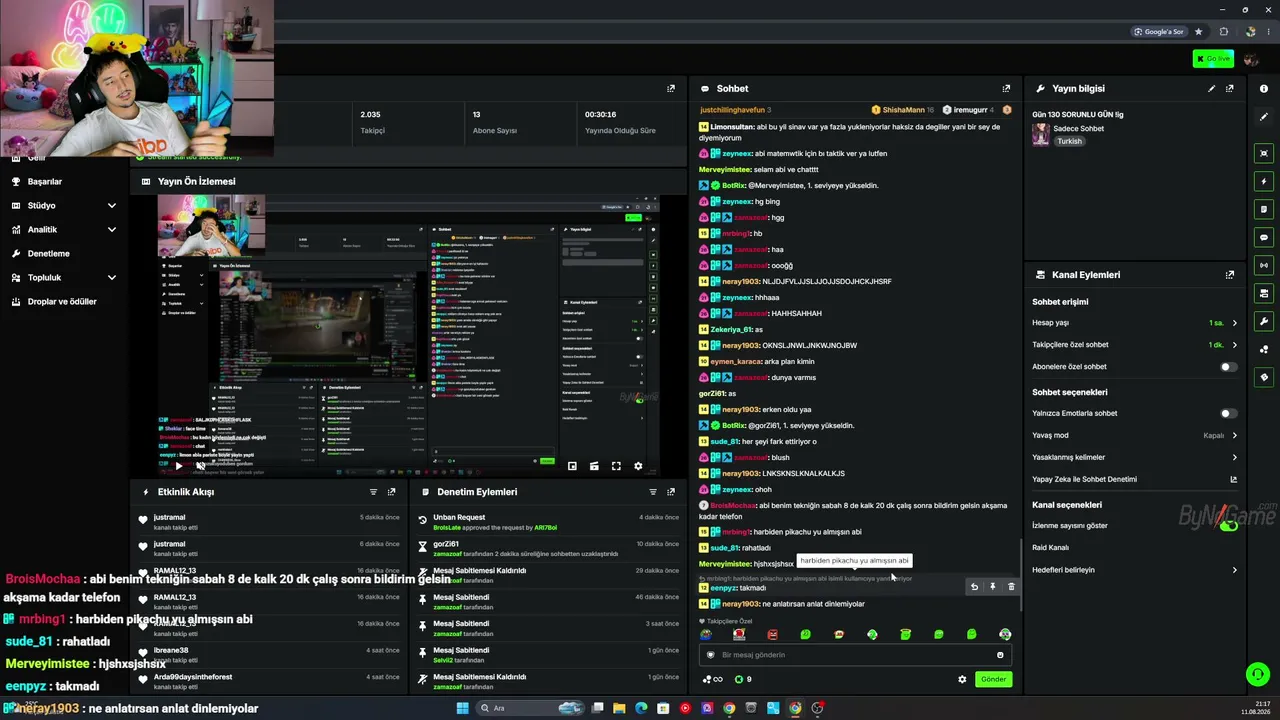Screen dimensions: 1280x720
Task: Click the taskbar Ara search box
Action: click(528, 708)
